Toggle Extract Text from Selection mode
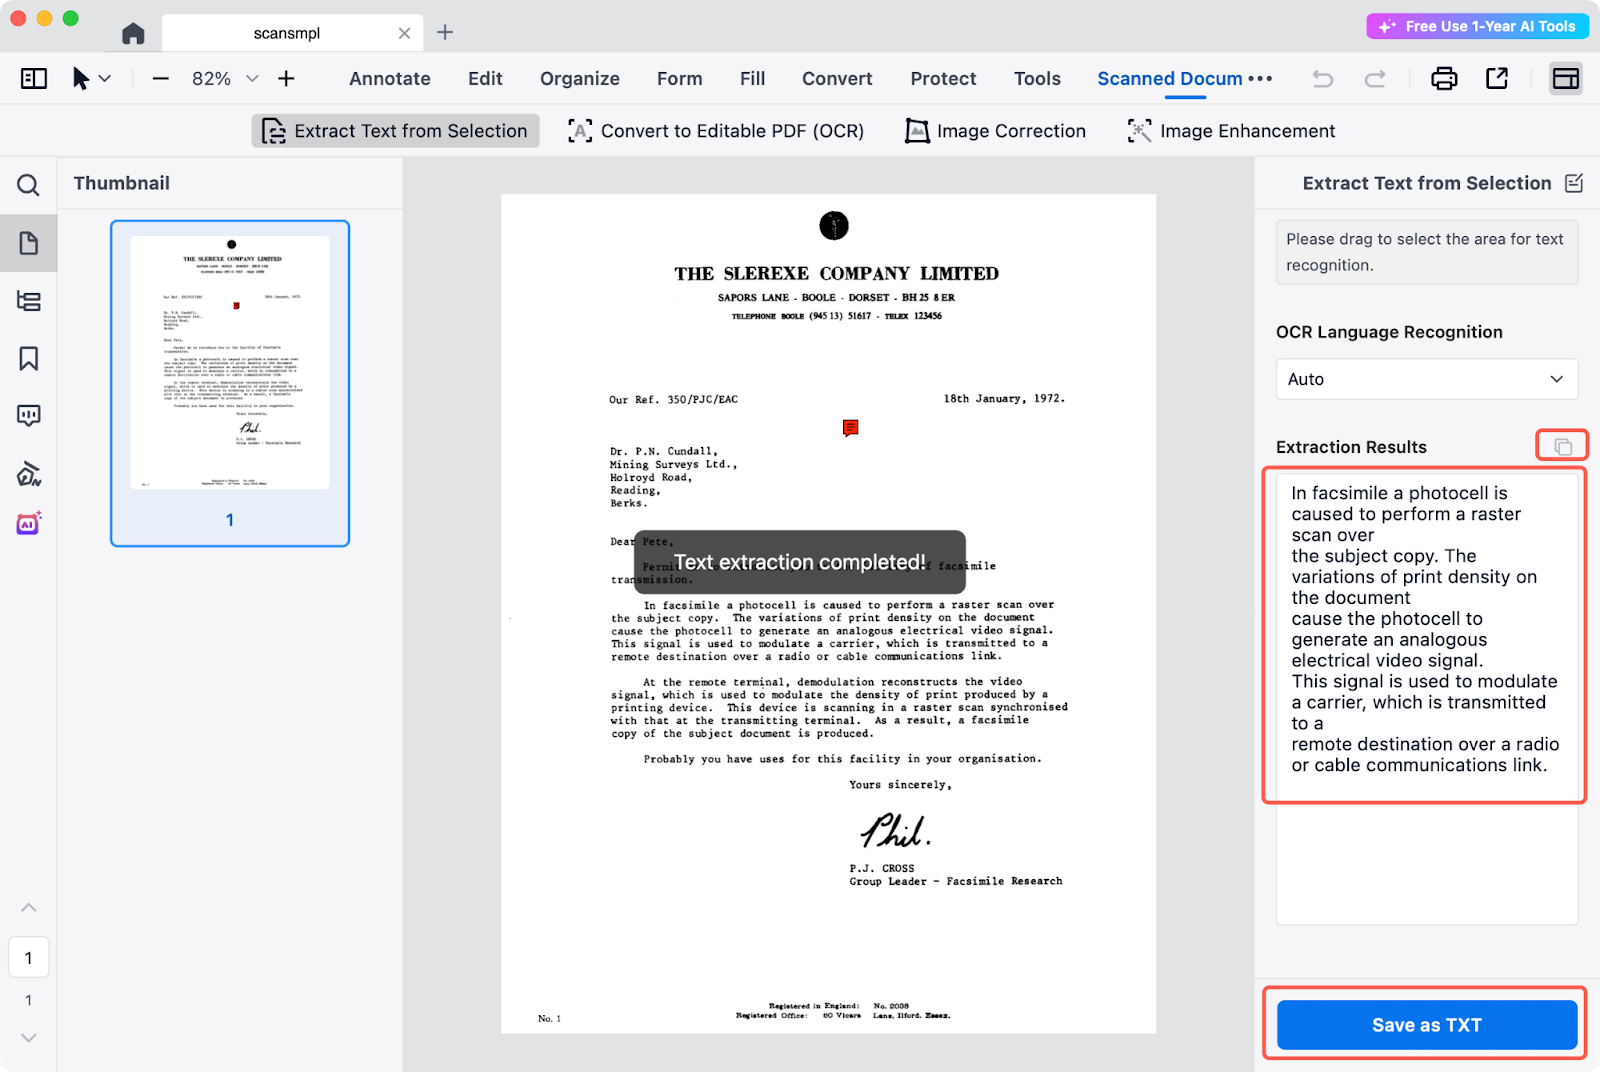 395,131
